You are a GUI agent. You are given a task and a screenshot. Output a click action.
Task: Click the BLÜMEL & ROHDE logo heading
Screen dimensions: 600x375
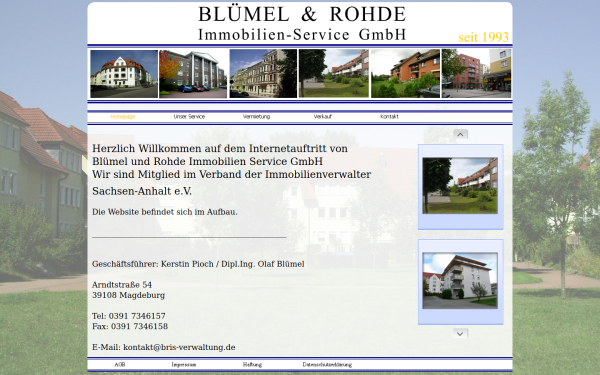(302, 14)
